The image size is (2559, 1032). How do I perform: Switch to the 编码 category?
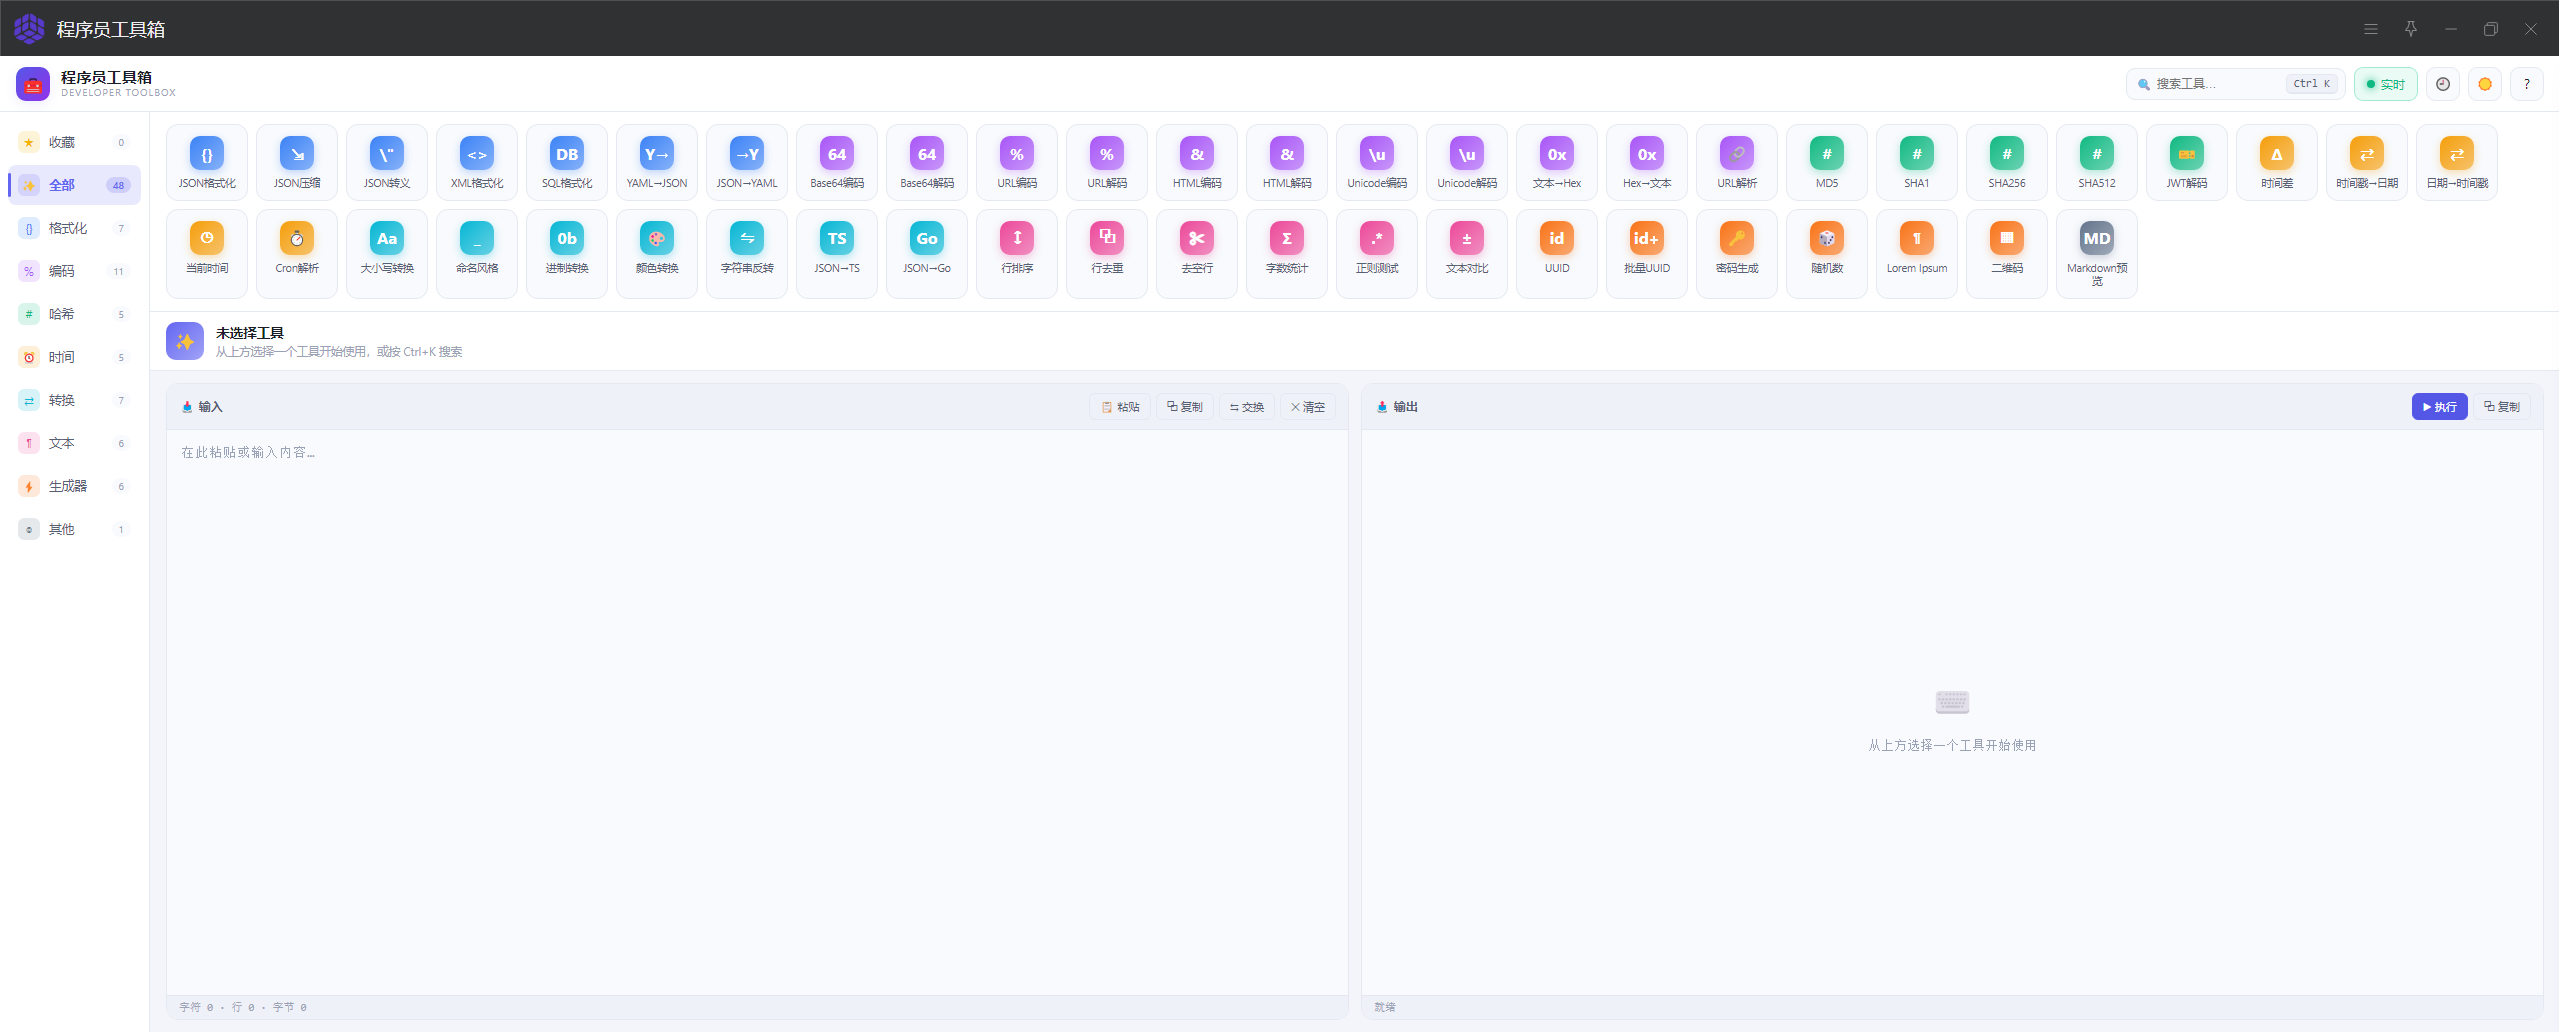tap(74, 271)
